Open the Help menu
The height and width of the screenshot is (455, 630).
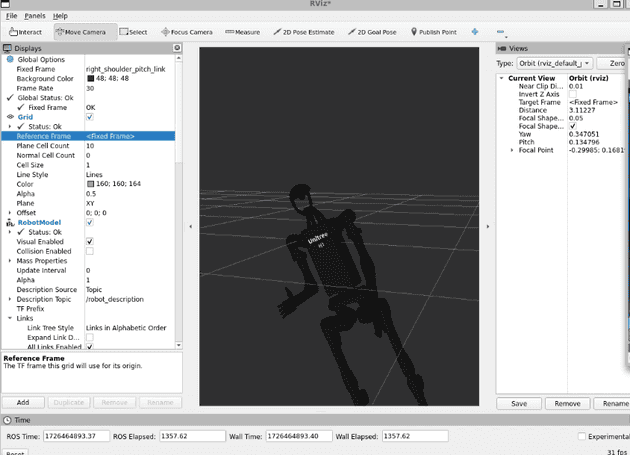click(x=60, y=16)
